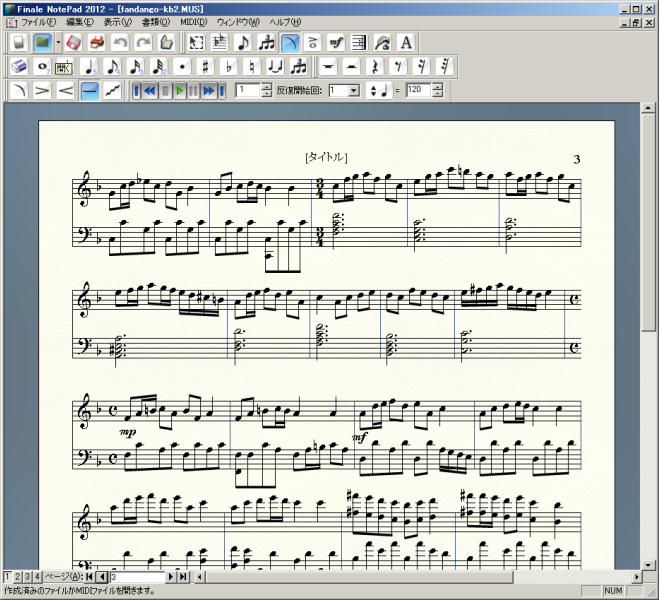Select the eighth rest
The image size is (659, 600).
pos(398,66)
